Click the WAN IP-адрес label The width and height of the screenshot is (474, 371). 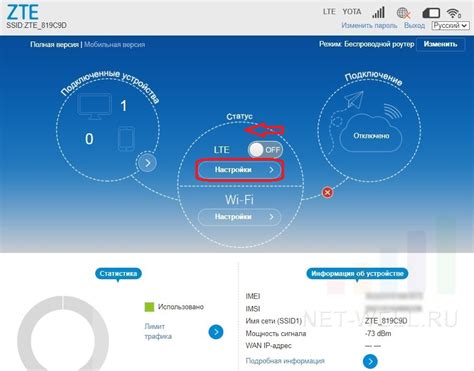pos(268,346)
